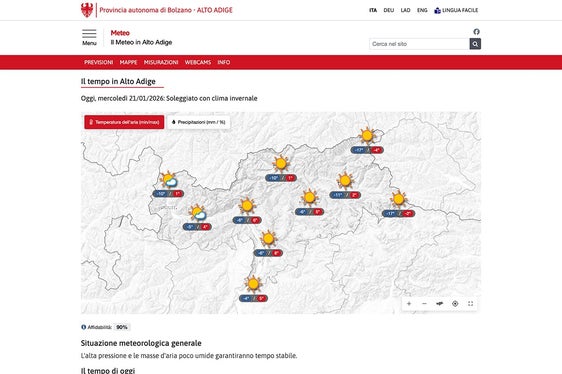The image size is (562, 374).
Task: Click the sun icon above -17° / -4°
Action: click(367, 136)
